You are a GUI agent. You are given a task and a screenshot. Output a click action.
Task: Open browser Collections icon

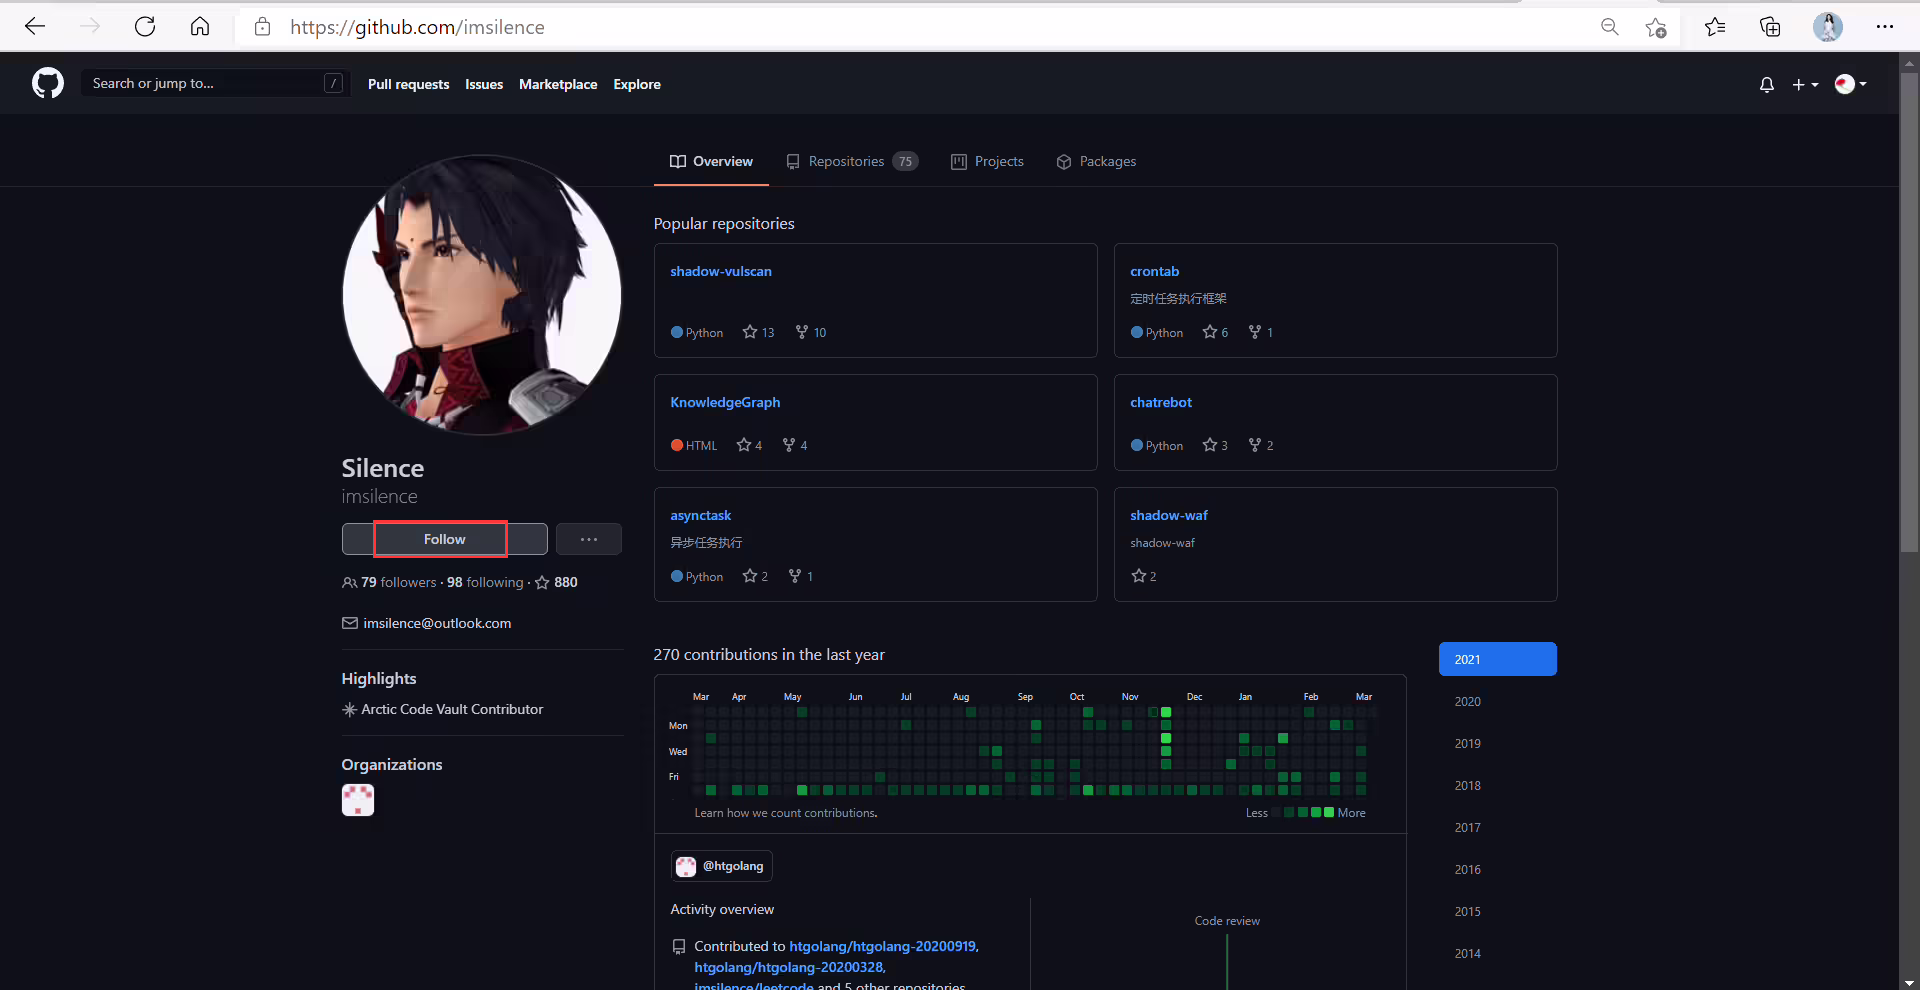coord(1770,27)
